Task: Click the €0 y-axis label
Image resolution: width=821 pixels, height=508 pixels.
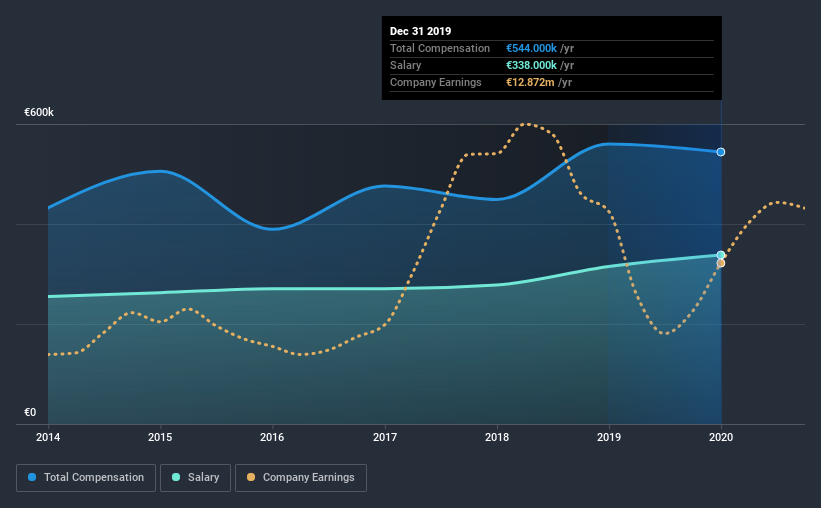Action: click(30, 412)
